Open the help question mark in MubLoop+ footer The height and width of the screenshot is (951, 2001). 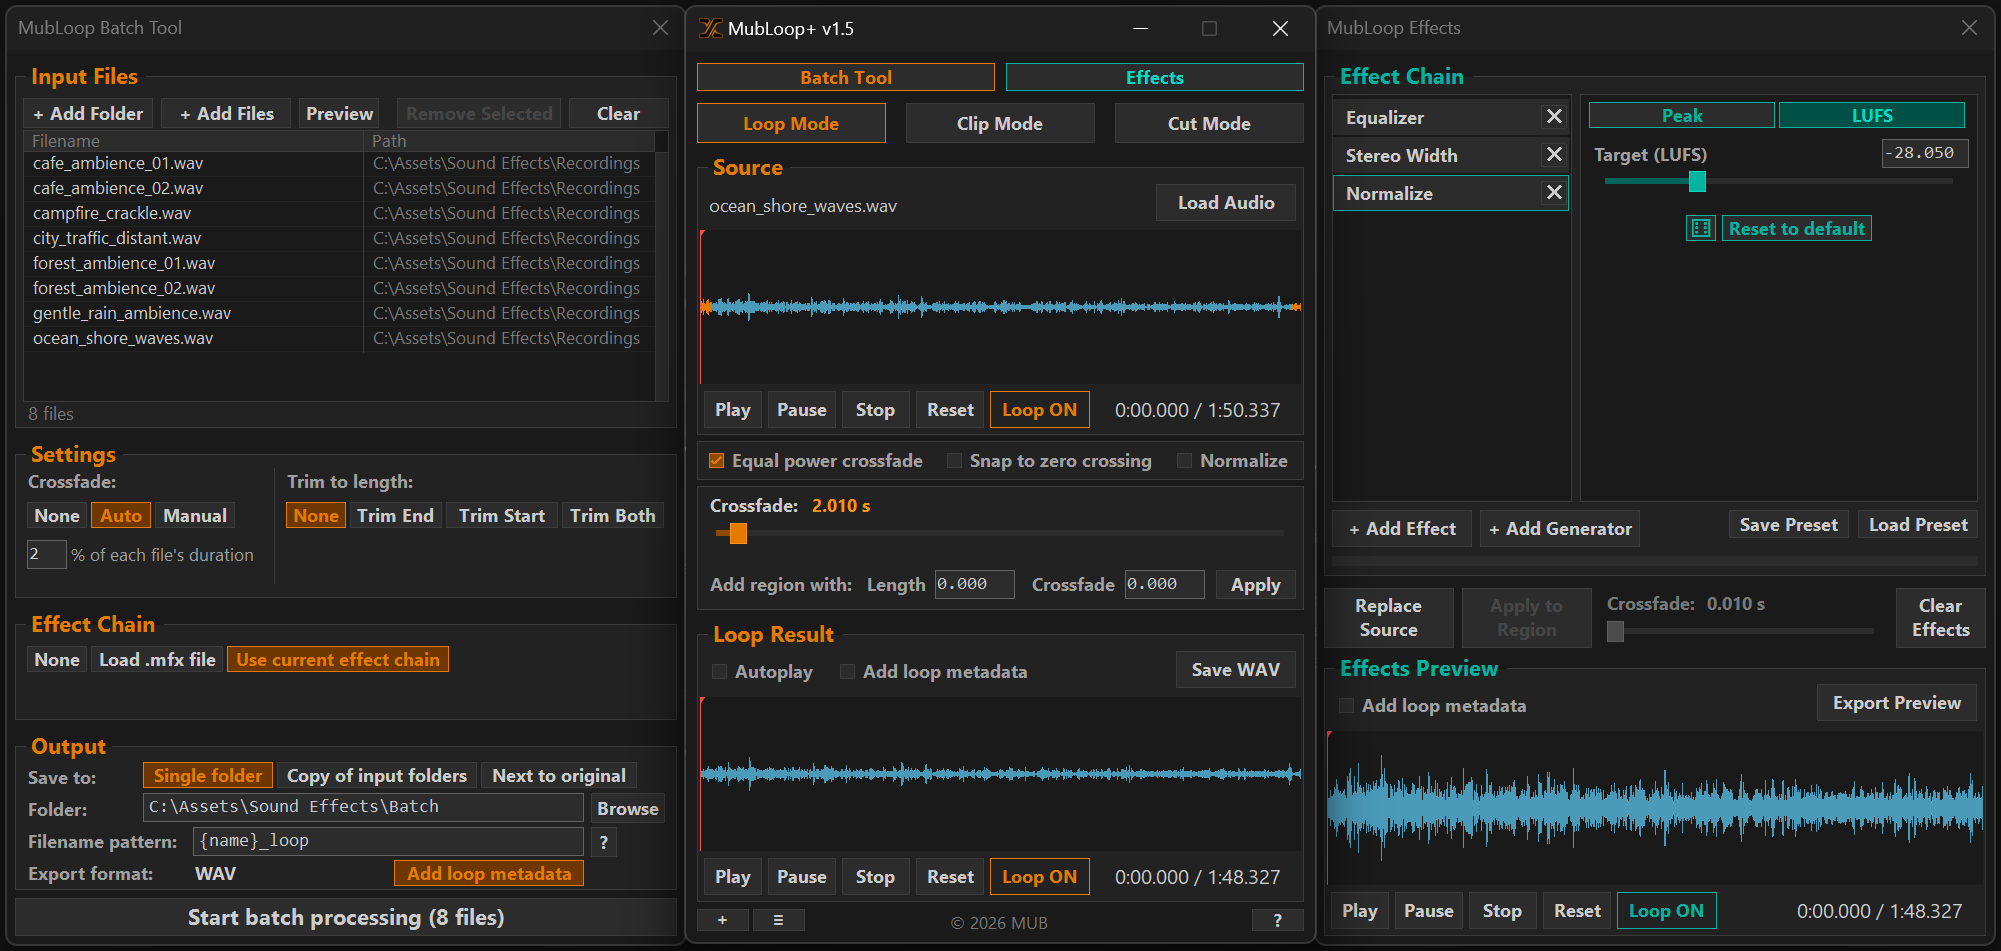[1277, 920]
